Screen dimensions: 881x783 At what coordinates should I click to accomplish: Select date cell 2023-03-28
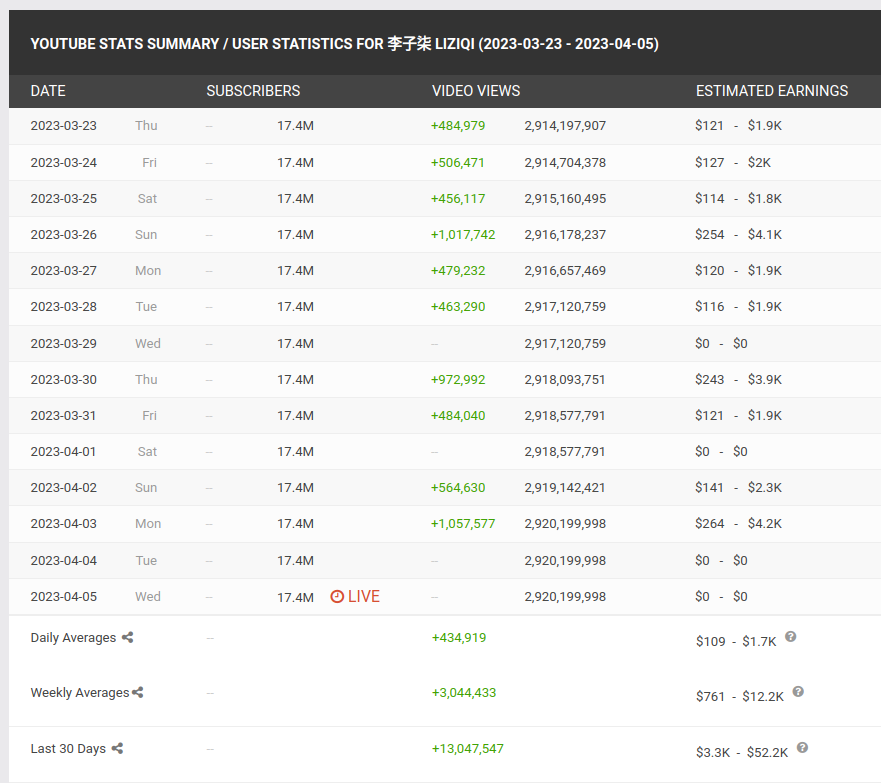(x=63, y=307)
